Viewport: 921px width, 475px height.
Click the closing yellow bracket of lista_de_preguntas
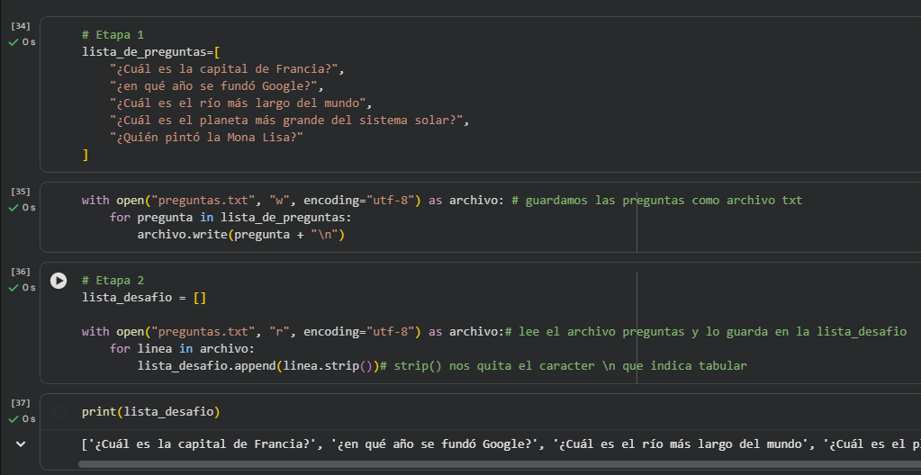pos(85,155)
